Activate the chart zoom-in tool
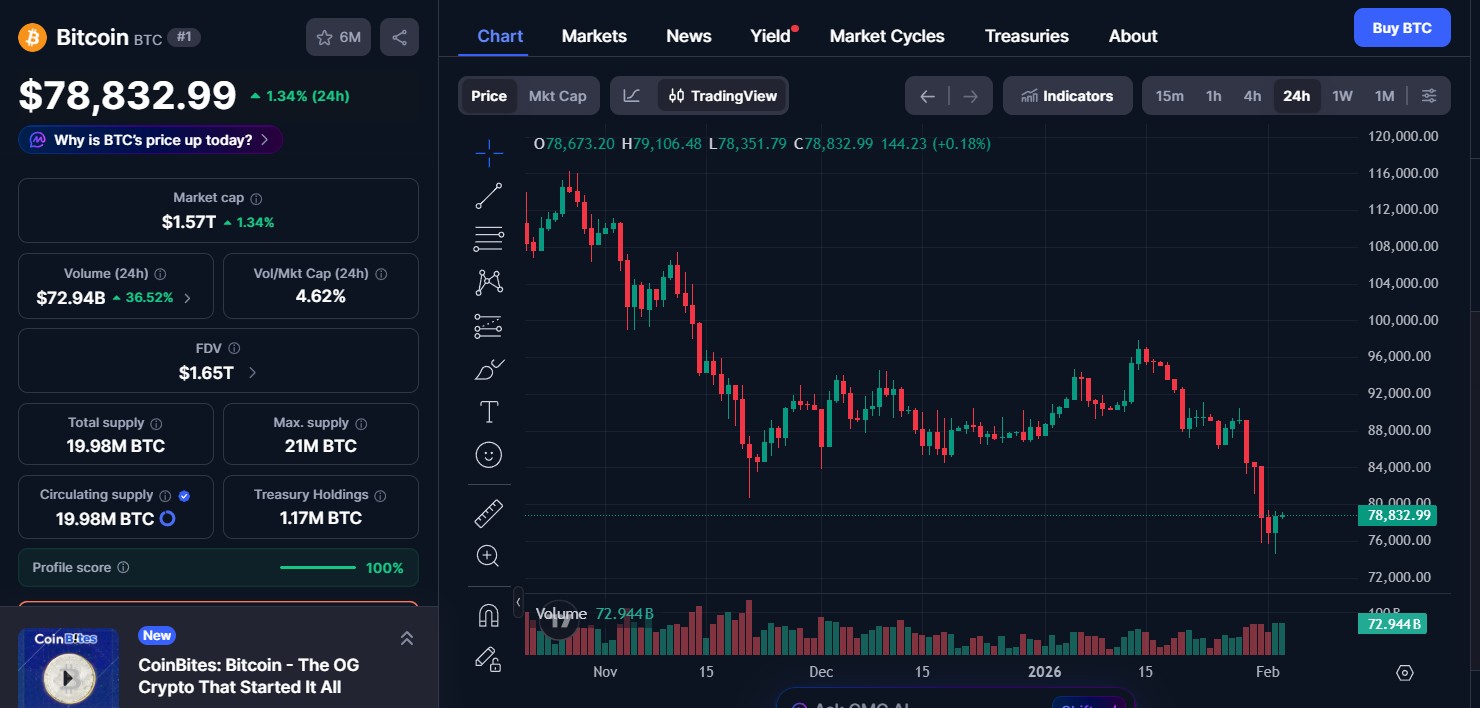Screen dimensions: 1480x708 488,555
